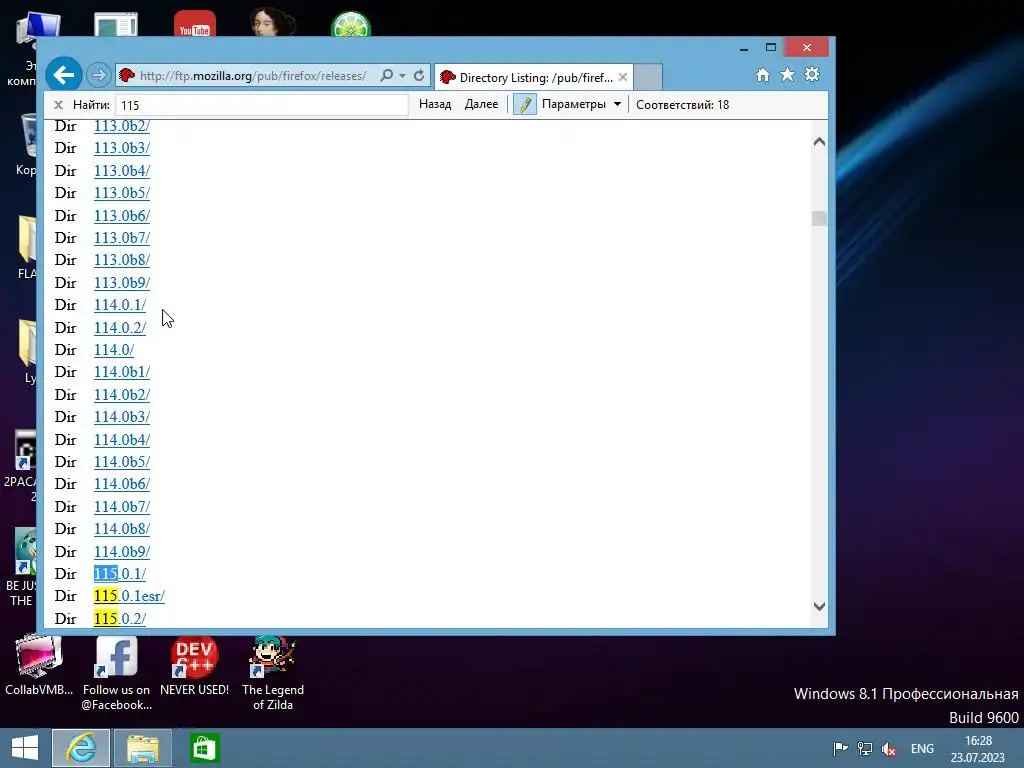This screenshot has width=1024, height=768.
Task: Open the 114.0.2/ directory link
Action: tap(120, 328)
